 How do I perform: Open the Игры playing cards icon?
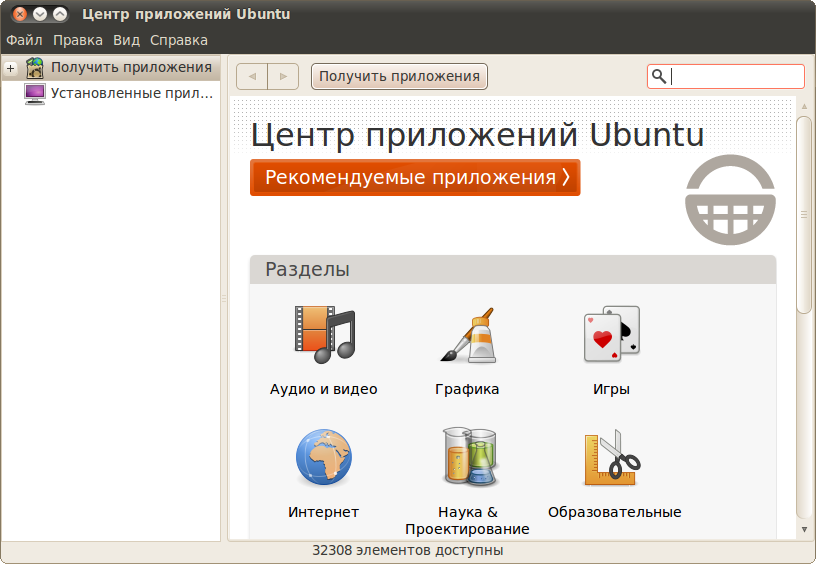pos(611,334)
